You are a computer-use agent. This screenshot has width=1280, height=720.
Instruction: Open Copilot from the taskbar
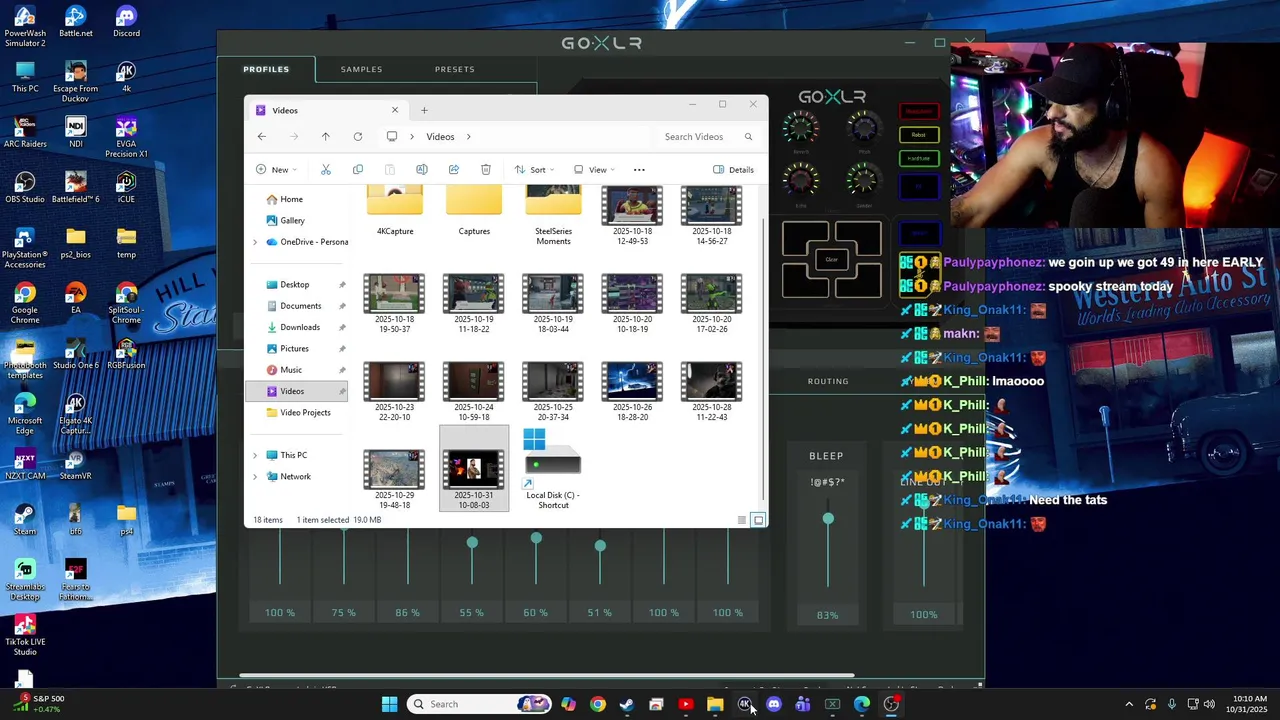(x=568, y=704)
